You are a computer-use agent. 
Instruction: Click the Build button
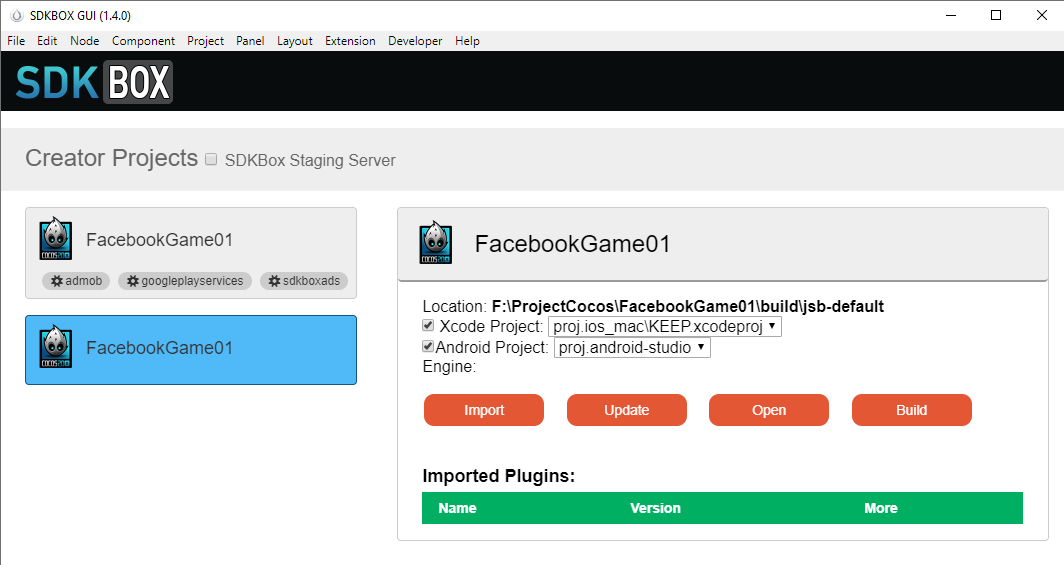[911, 410]
